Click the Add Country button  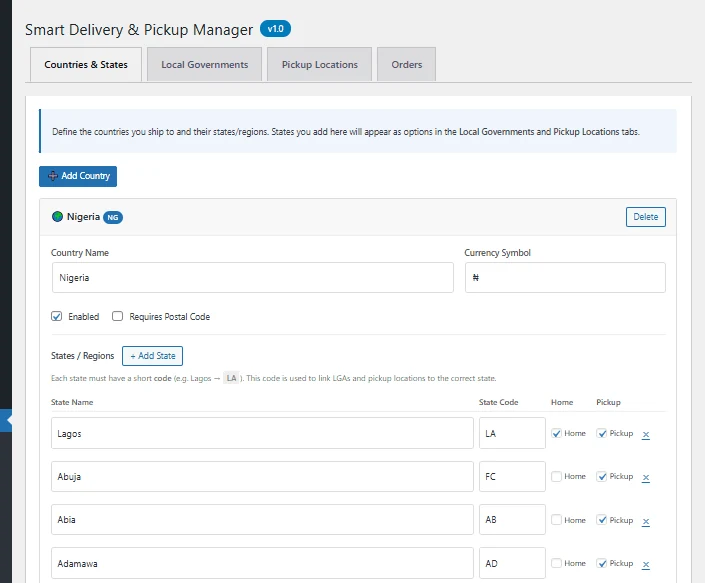click(x=78, y=176)
